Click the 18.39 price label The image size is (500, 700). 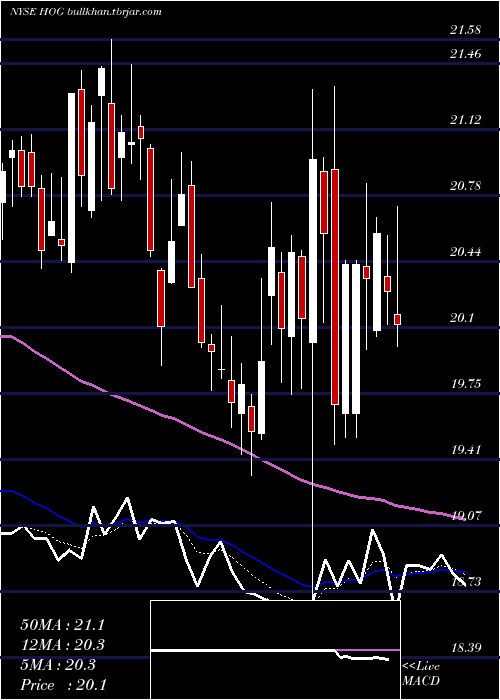tap(466, 647)
